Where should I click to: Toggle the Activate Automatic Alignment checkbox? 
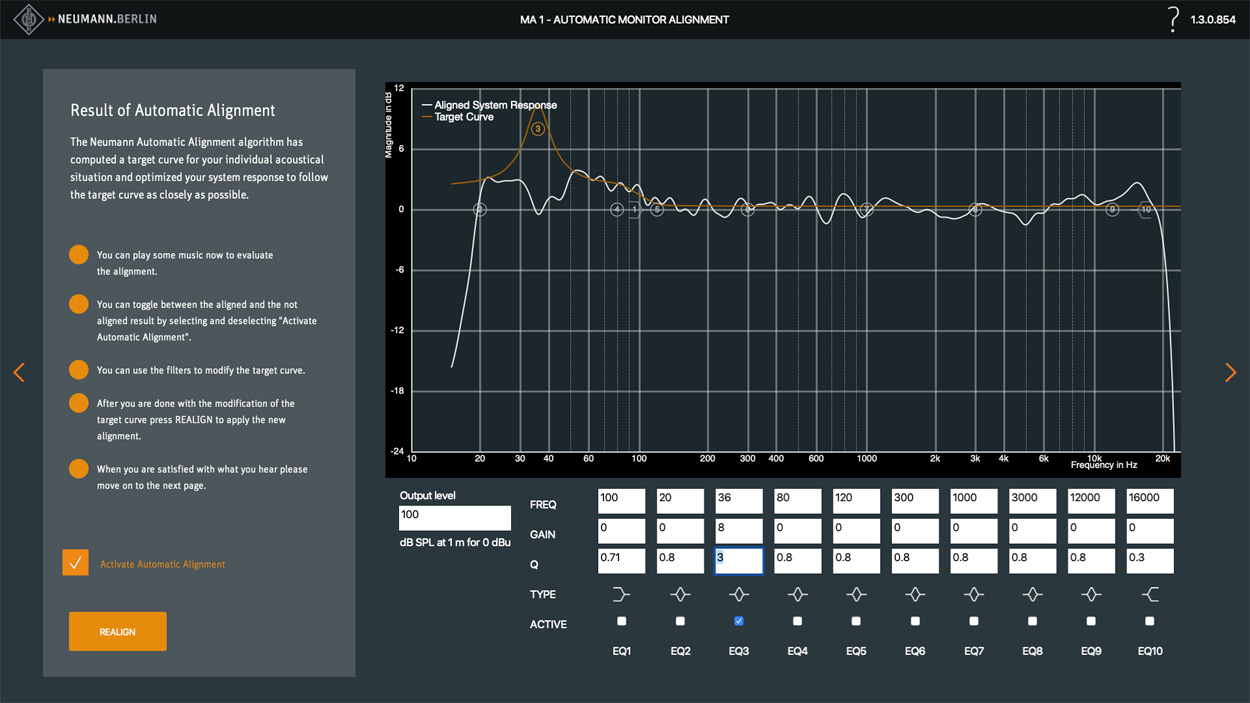coord(76,563)
